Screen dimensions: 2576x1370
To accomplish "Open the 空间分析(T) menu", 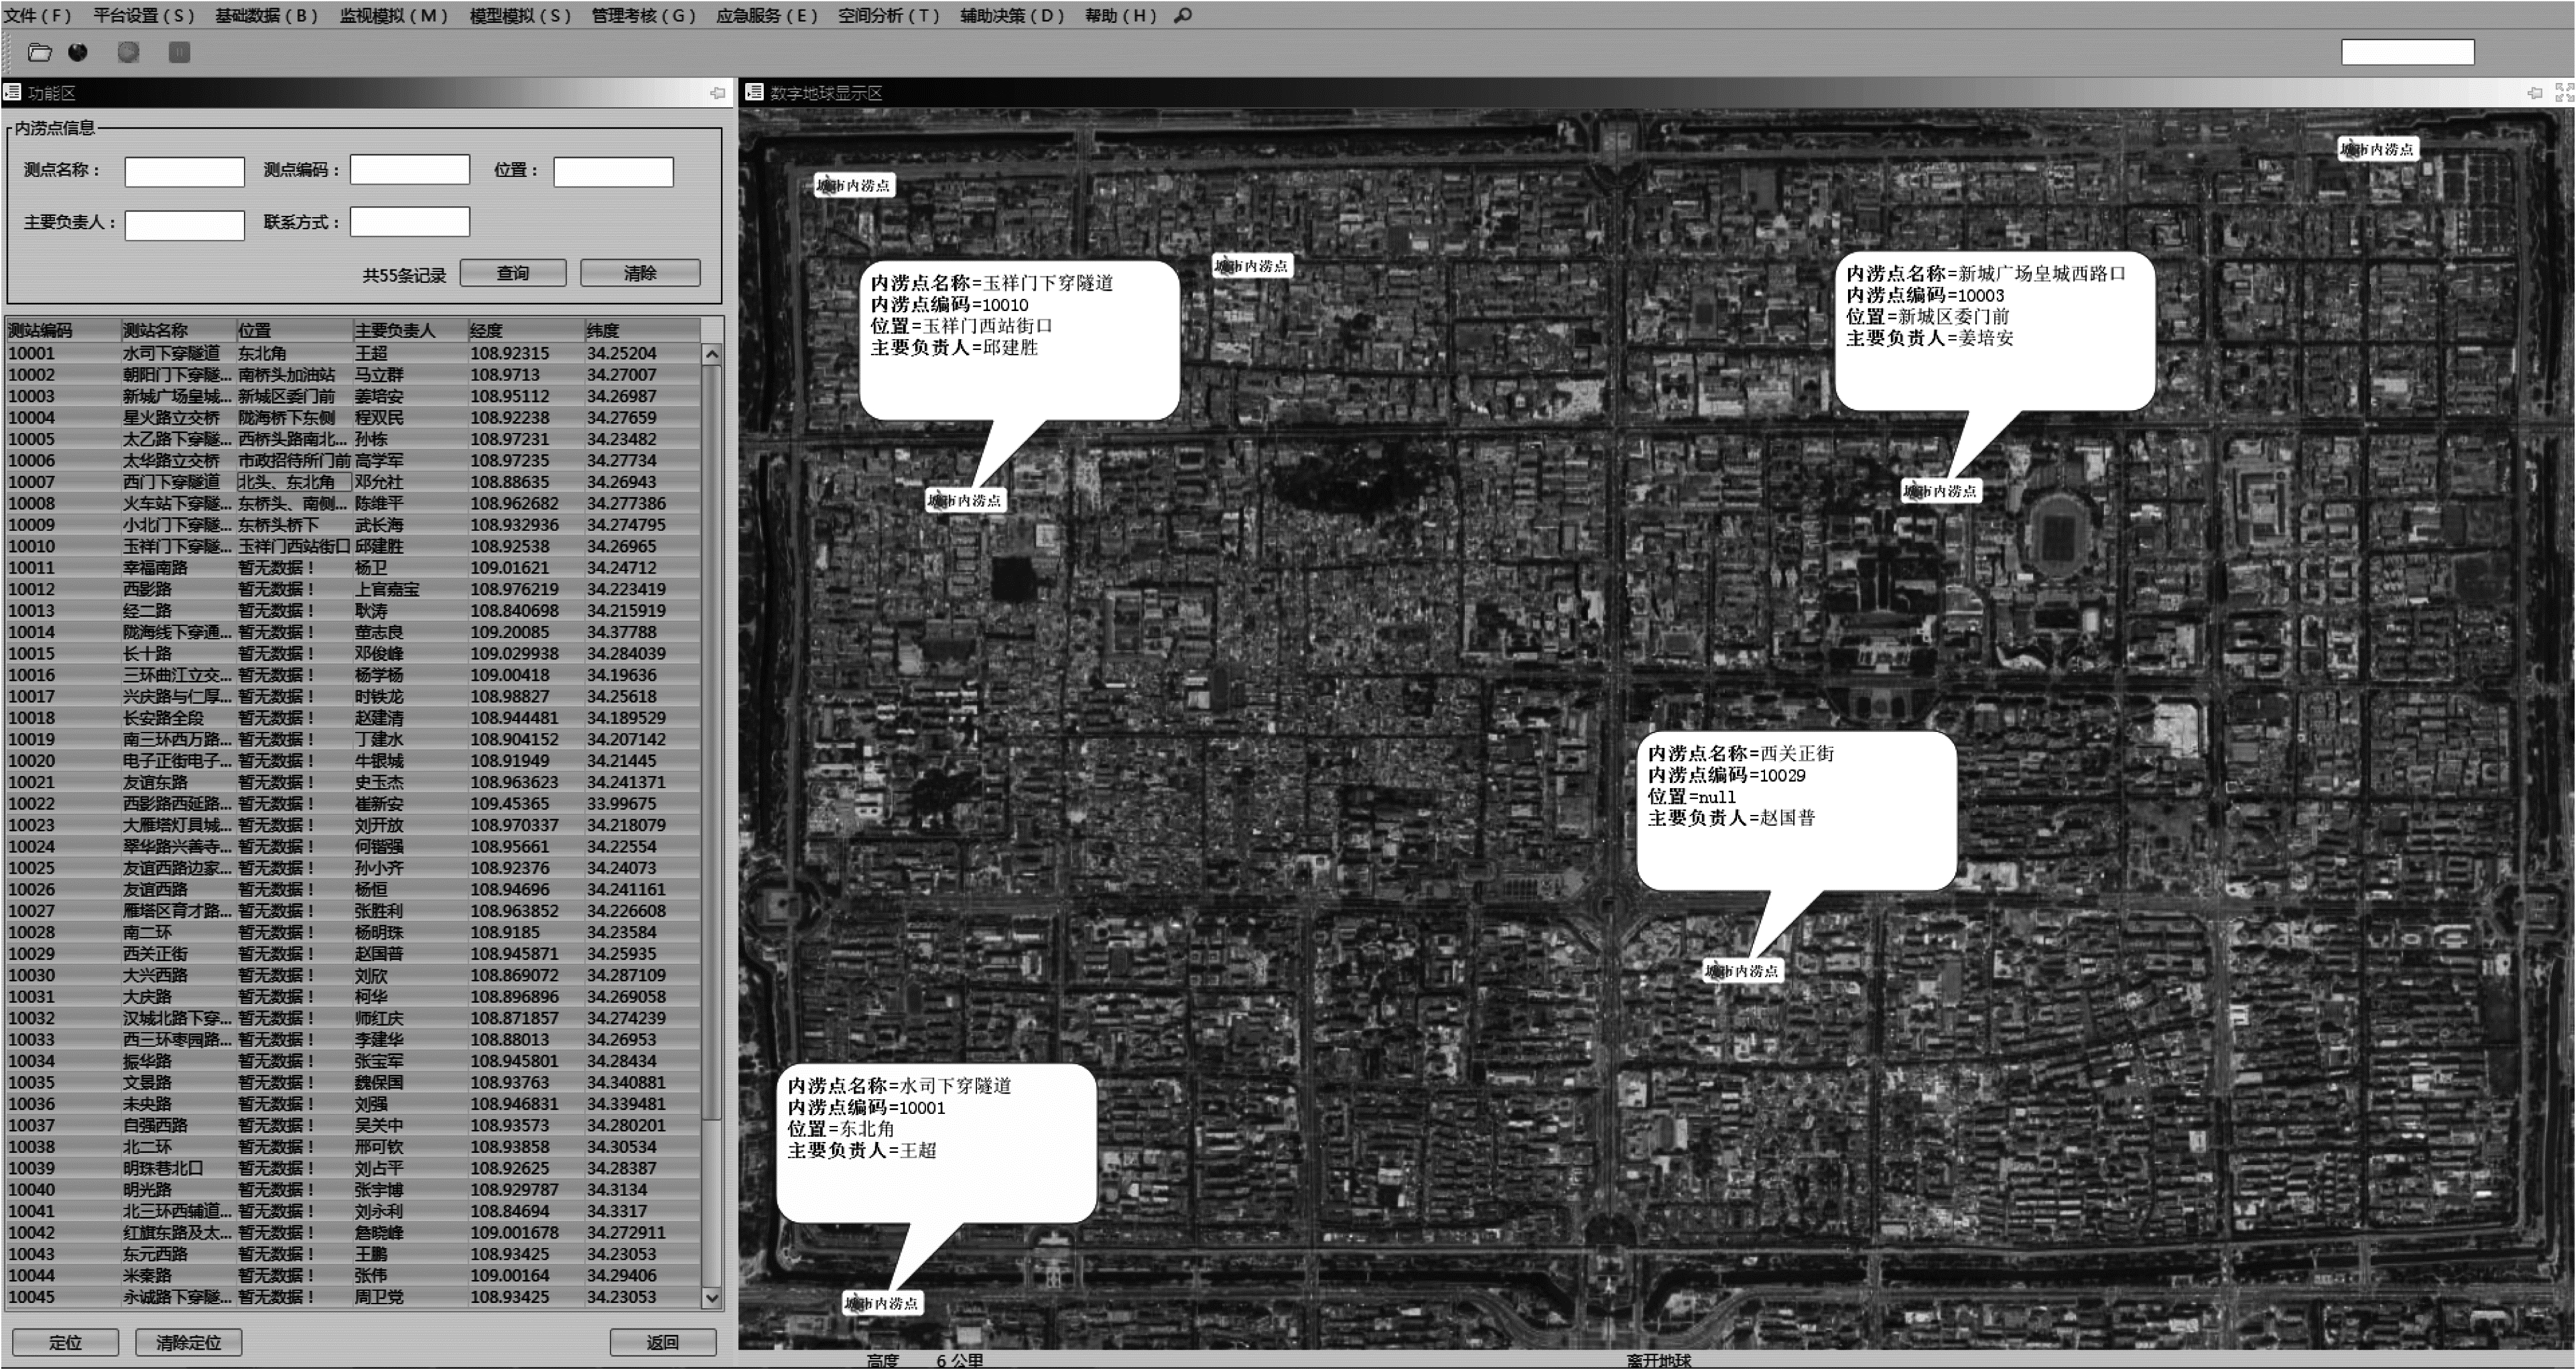I will (x=888, y=16).
